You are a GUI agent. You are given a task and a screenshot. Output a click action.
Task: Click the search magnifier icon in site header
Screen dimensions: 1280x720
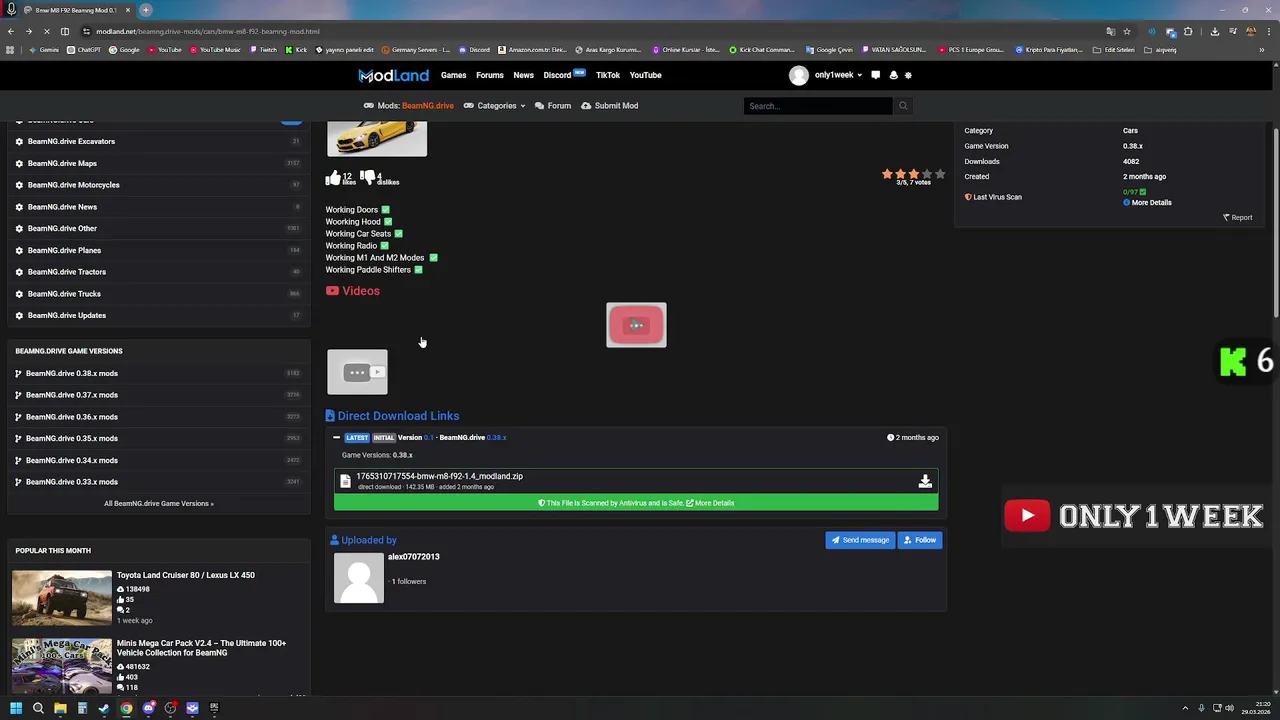pyautogui.click(x=903, y=105)
